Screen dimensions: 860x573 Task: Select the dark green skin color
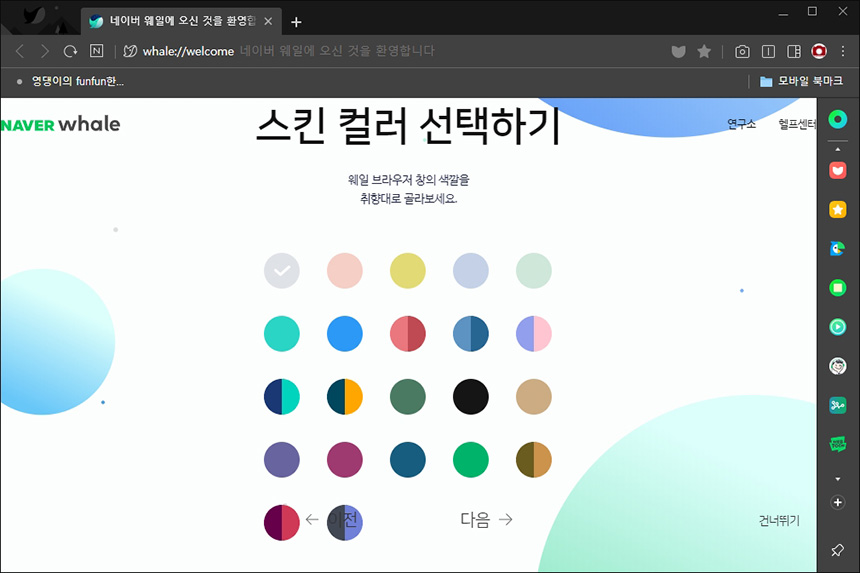(408, 397)
